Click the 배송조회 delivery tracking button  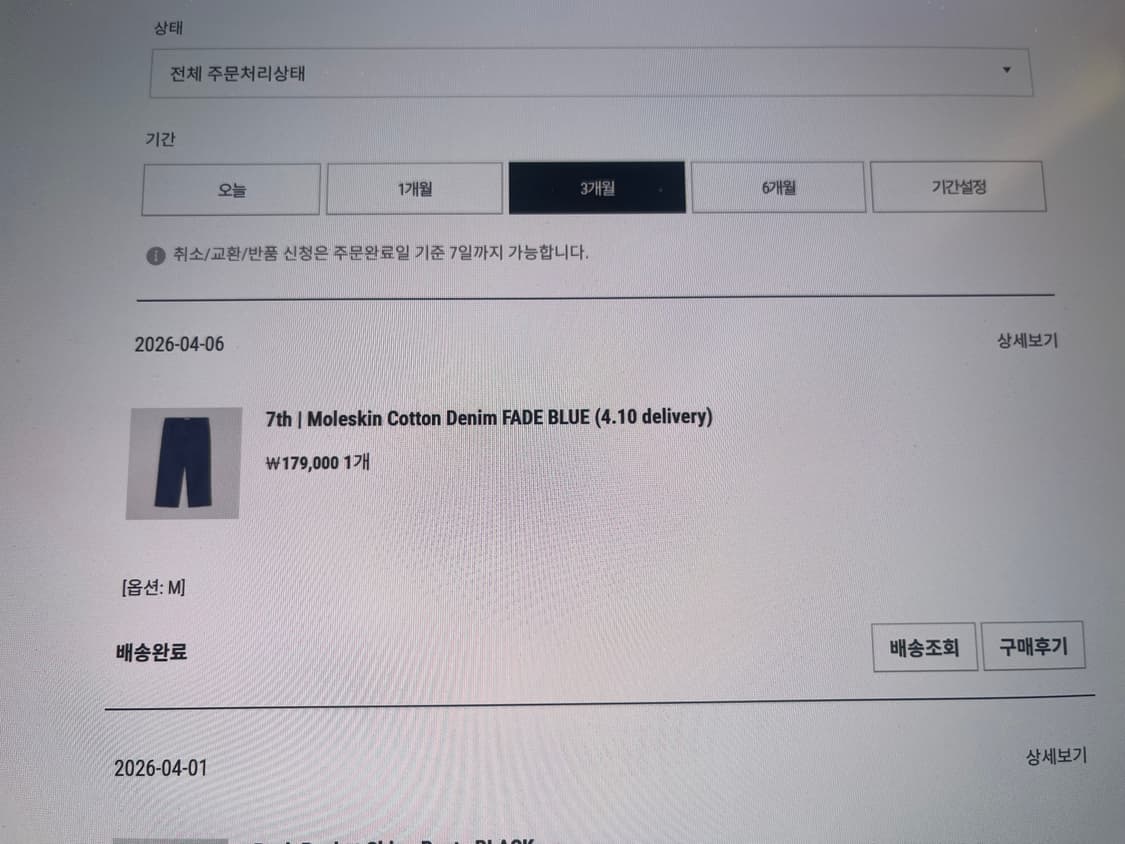point(924,647)
